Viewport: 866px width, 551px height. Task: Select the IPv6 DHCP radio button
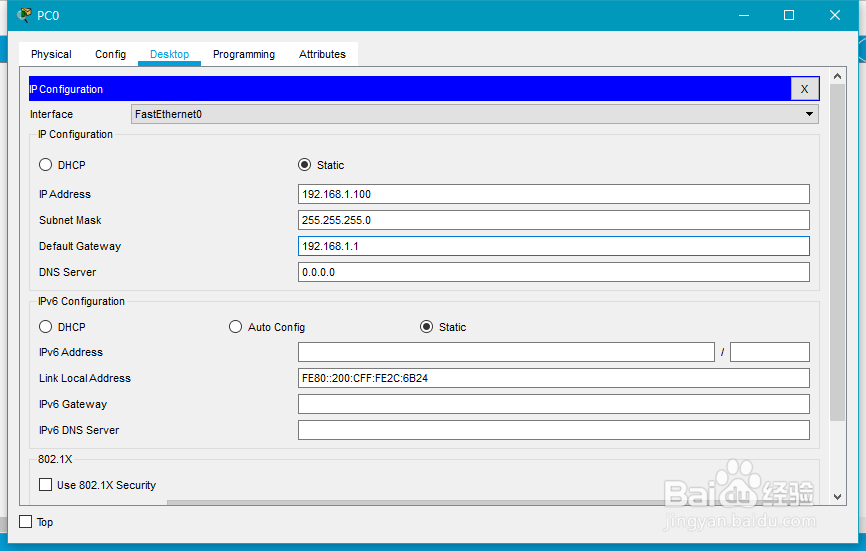coord(45,327)
